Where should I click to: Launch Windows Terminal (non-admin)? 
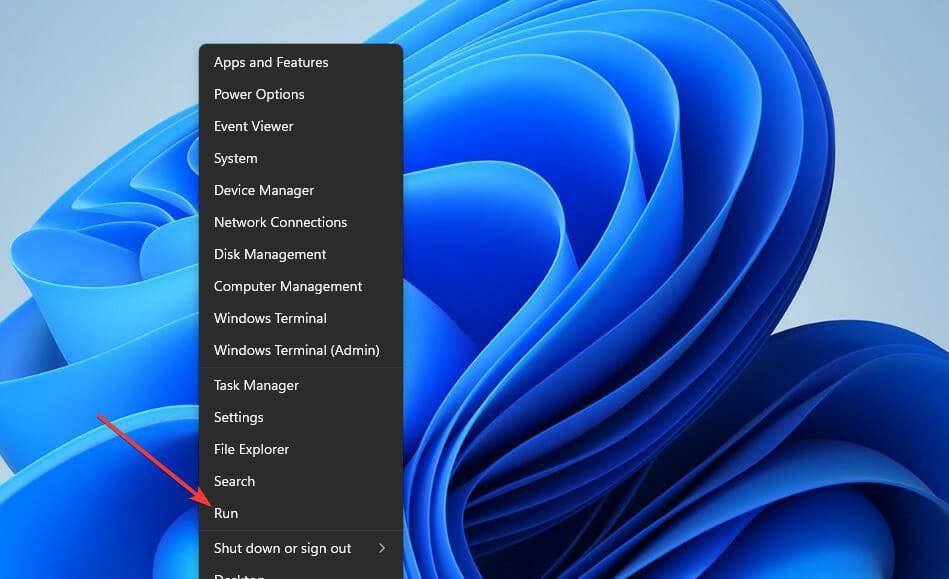(x=270, y=318)
